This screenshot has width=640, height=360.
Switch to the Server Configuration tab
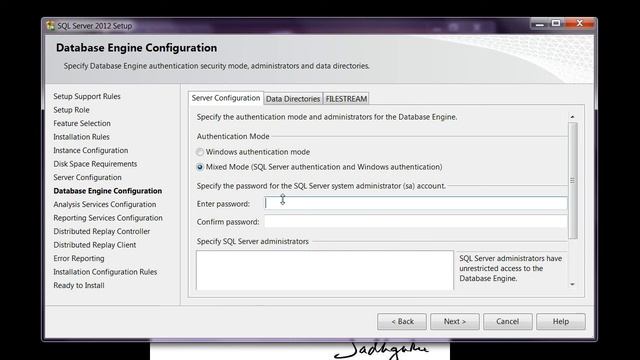(x=226, y=98)
